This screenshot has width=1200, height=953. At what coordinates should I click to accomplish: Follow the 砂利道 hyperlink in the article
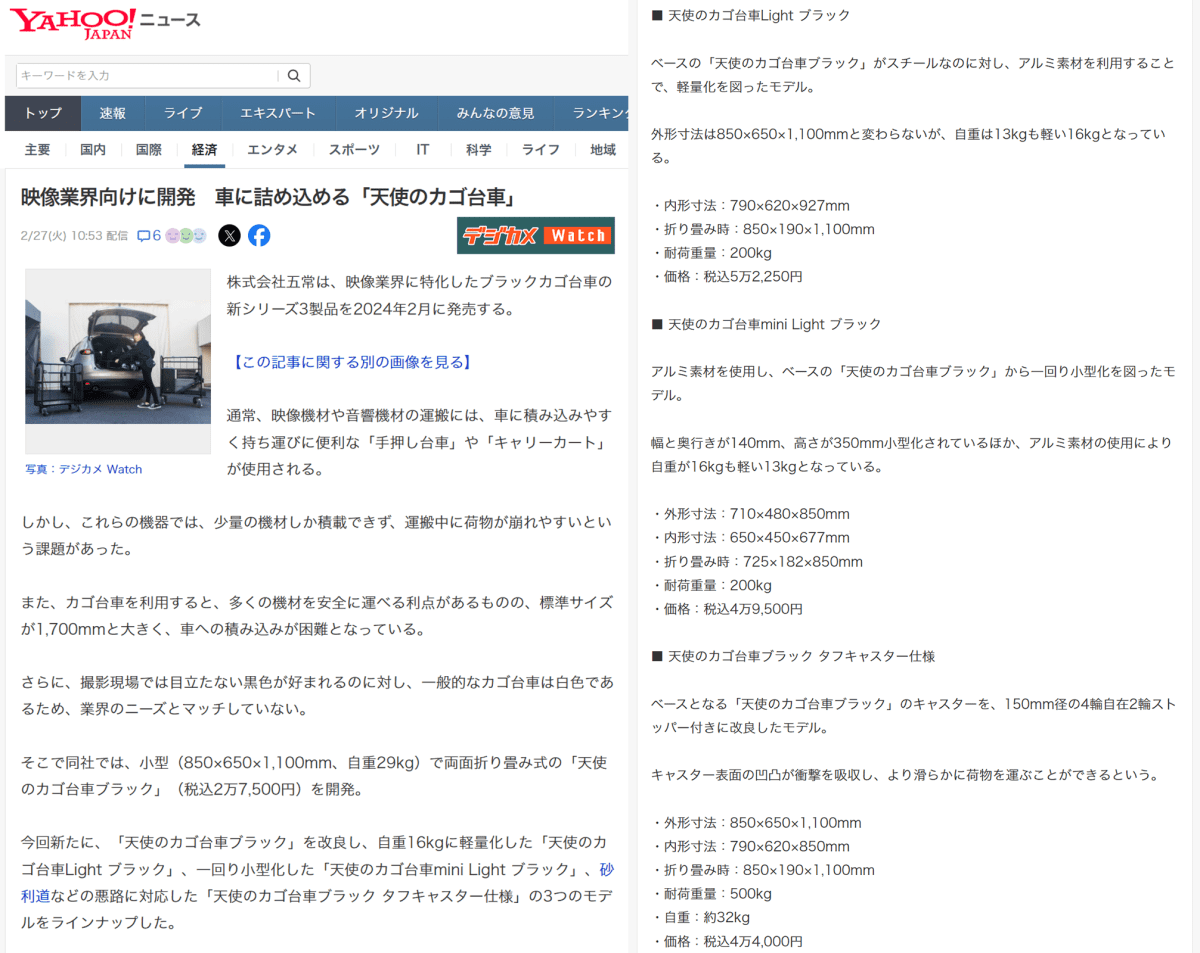(x=606, y=869)
